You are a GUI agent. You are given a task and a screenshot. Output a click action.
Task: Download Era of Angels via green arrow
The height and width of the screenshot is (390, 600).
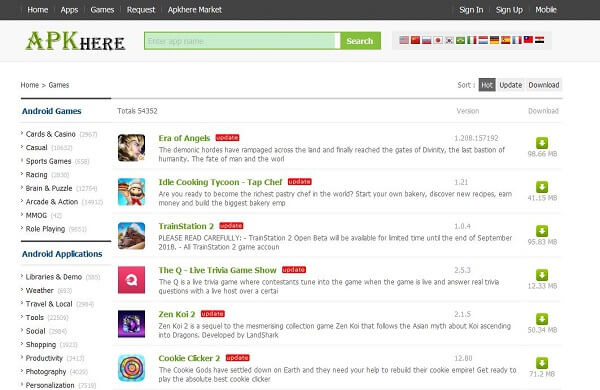click(x=542, y=143)
